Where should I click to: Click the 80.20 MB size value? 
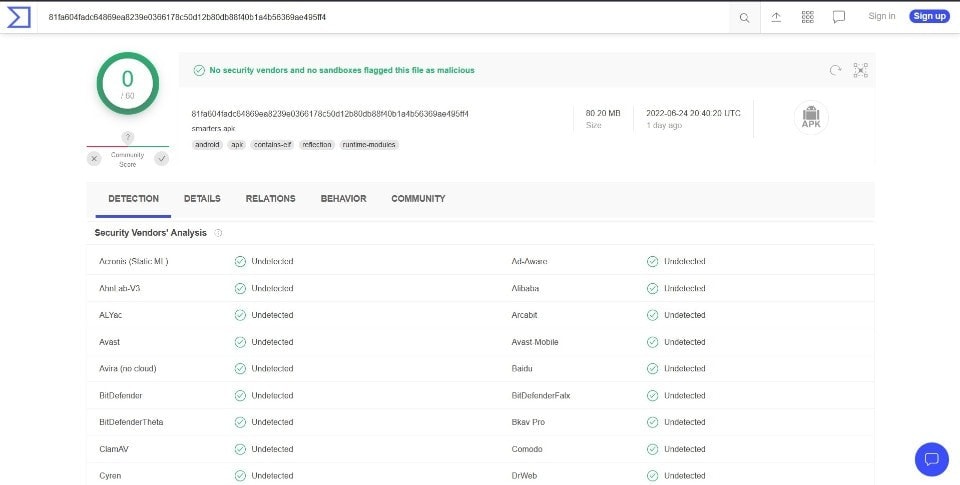click(x=603, y=113)
